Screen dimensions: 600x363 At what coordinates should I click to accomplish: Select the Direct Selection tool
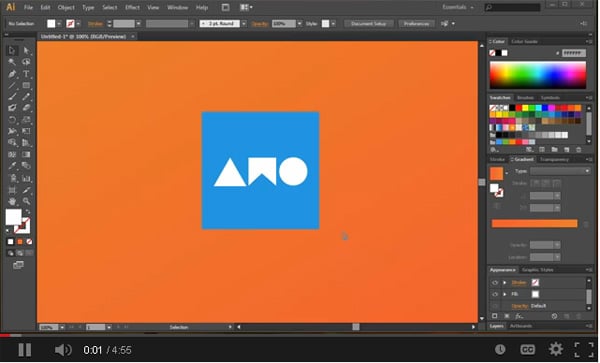click(26, 50)
